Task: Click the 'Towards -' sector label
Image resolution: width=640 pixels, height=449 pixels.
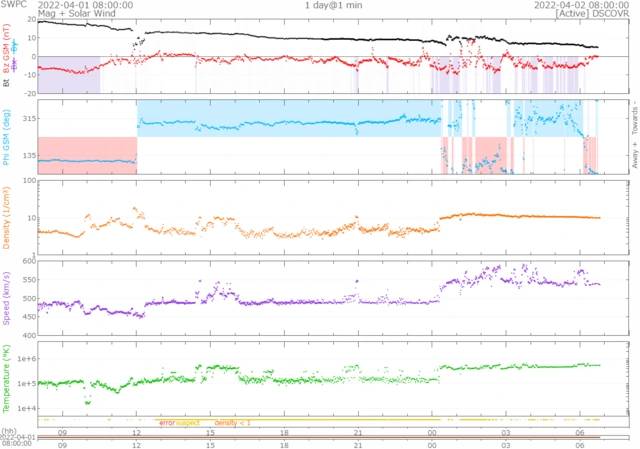Action: [635, 120]
